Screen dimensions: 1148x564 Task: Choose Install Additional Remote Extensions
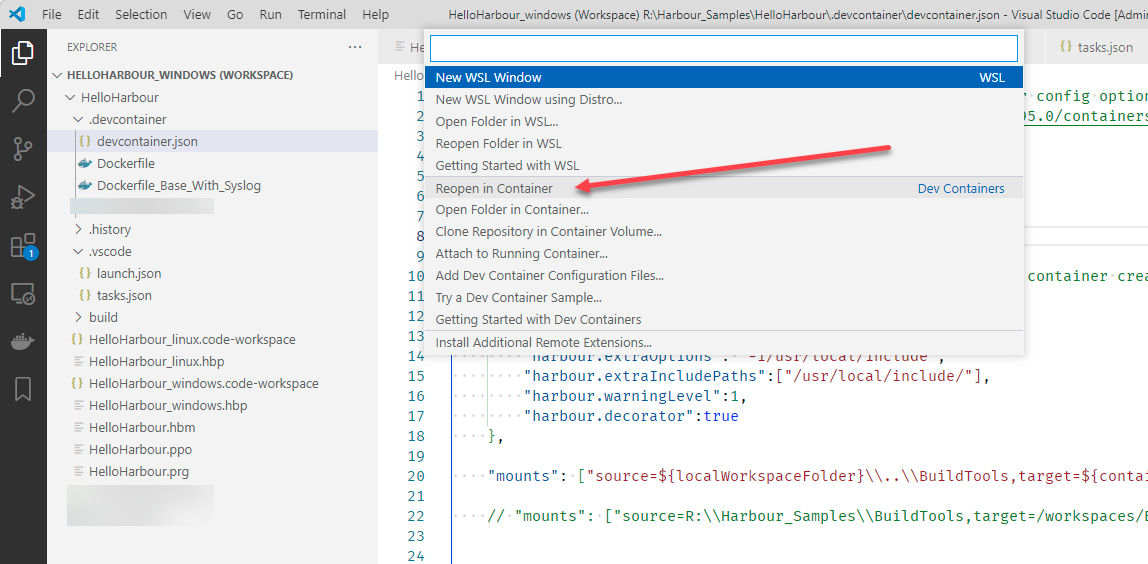pyautogui.click(x=543, y=342)
